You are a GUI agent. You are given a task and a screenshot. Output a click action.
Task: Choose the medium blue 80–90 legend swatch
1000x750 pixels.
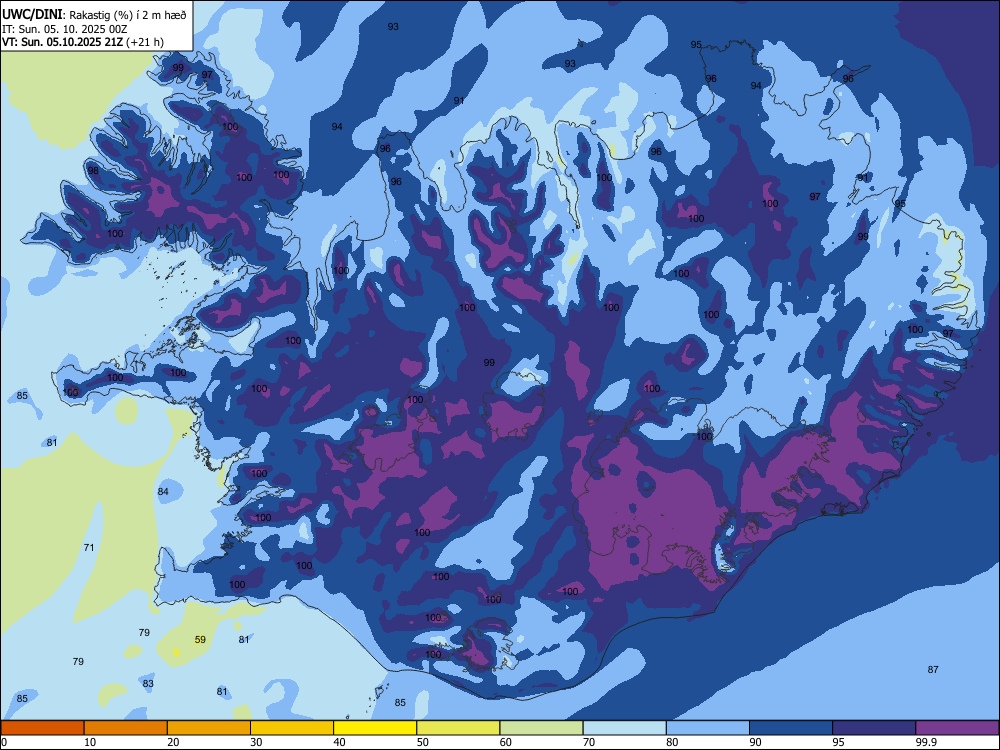tap(708, 728)
